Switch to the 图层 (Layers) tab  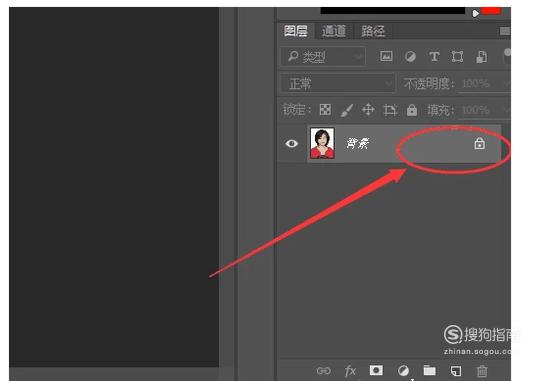(296, 31)
